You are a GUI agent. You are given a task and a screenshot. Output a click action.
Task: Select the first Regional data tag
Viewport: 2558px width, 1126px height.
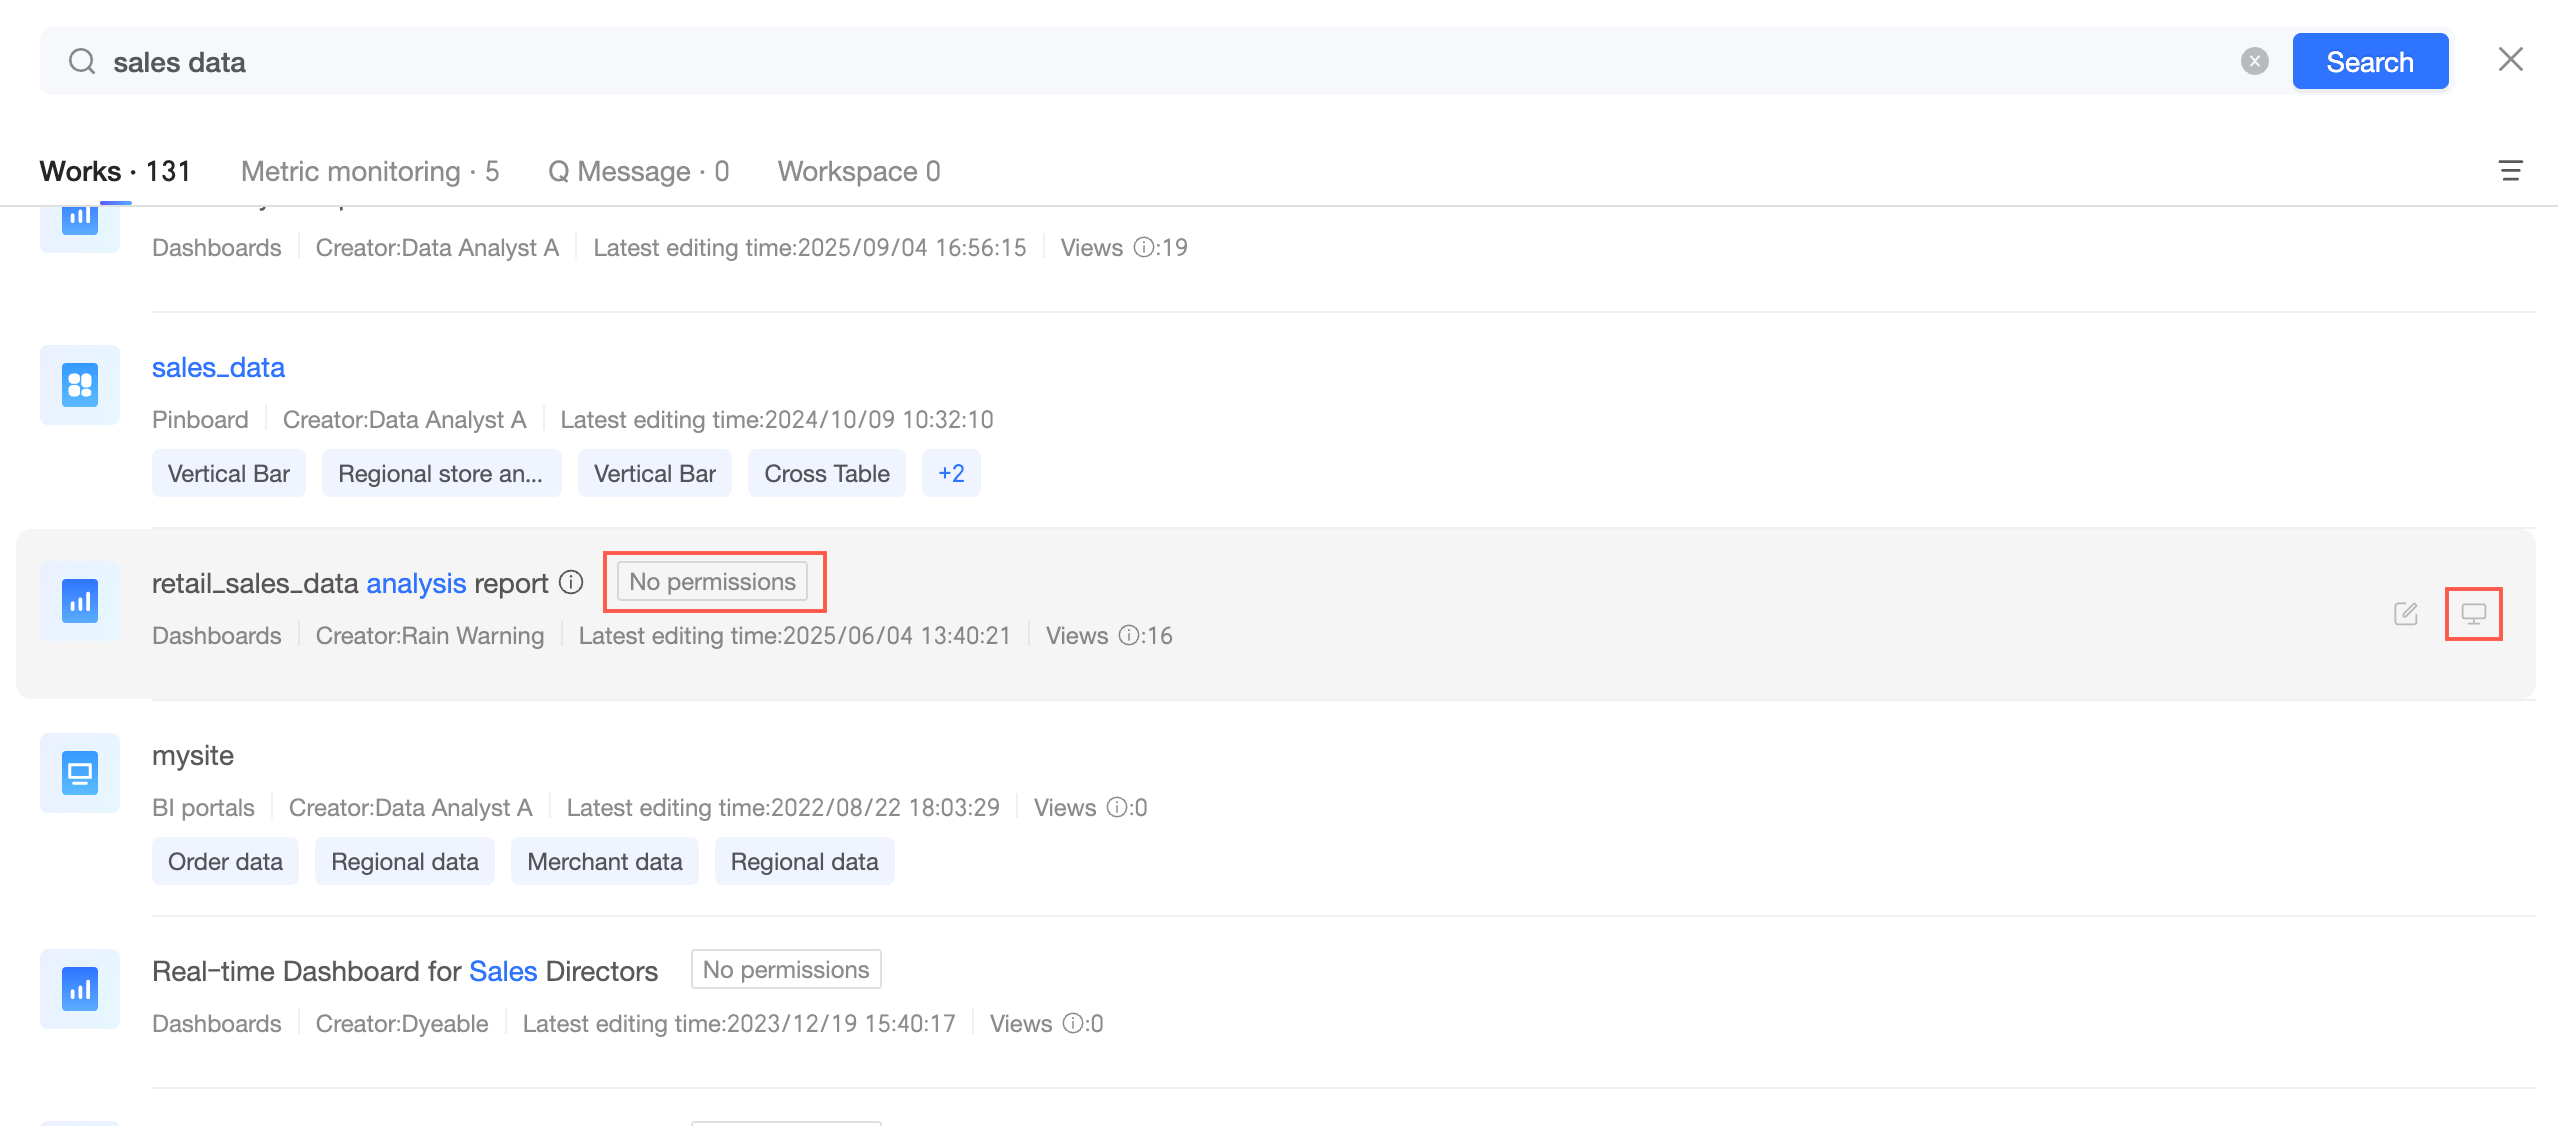tap(405, 862)
